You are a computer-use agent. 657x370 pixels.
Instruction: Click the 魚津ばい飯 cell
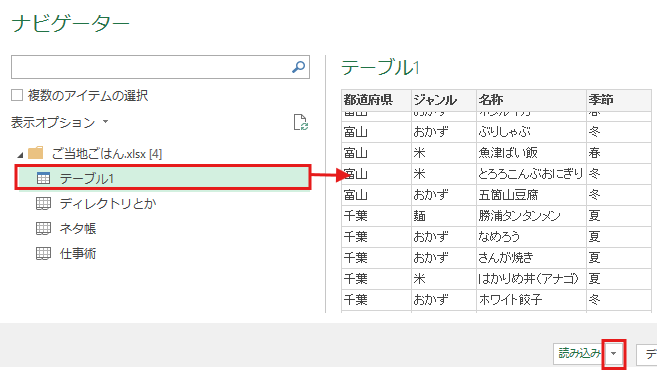[x=531, y=153]
